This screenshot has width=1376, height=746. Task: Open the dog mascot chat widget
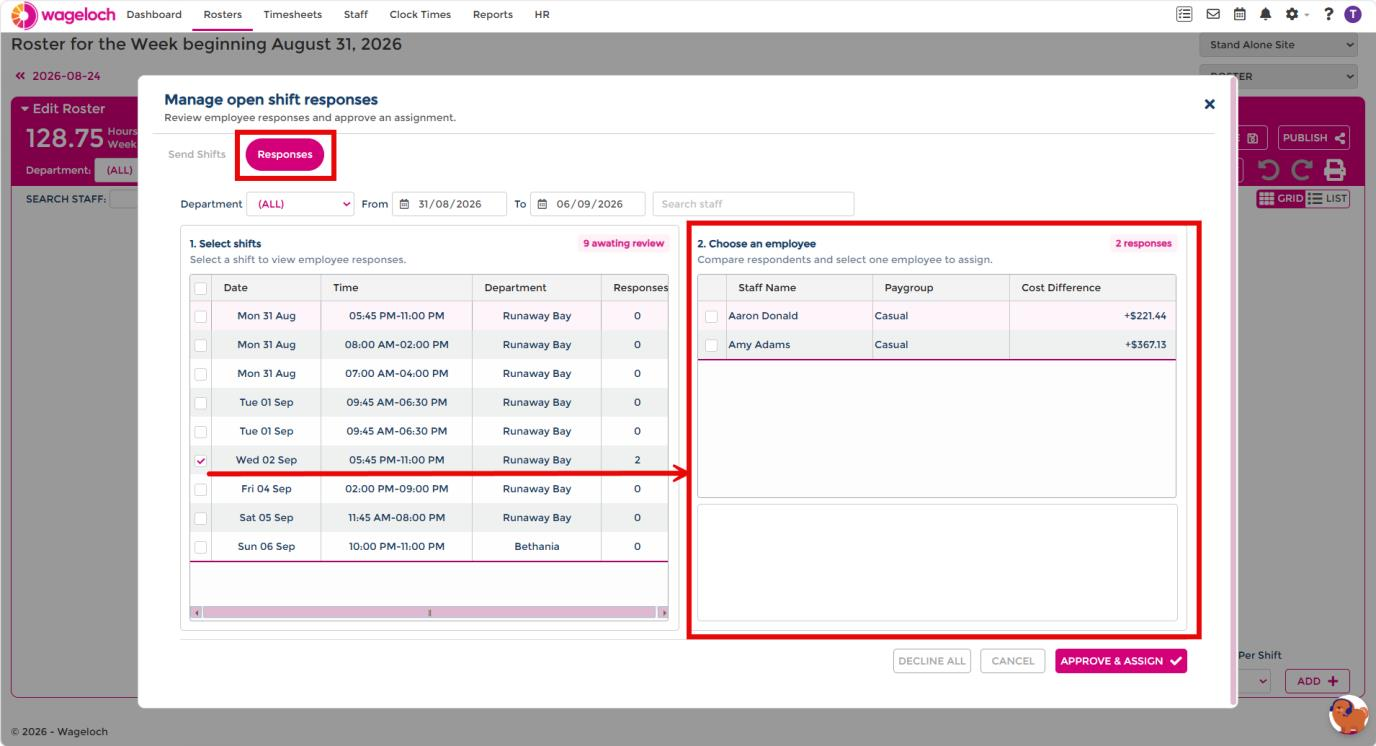tap(1348, 715)
